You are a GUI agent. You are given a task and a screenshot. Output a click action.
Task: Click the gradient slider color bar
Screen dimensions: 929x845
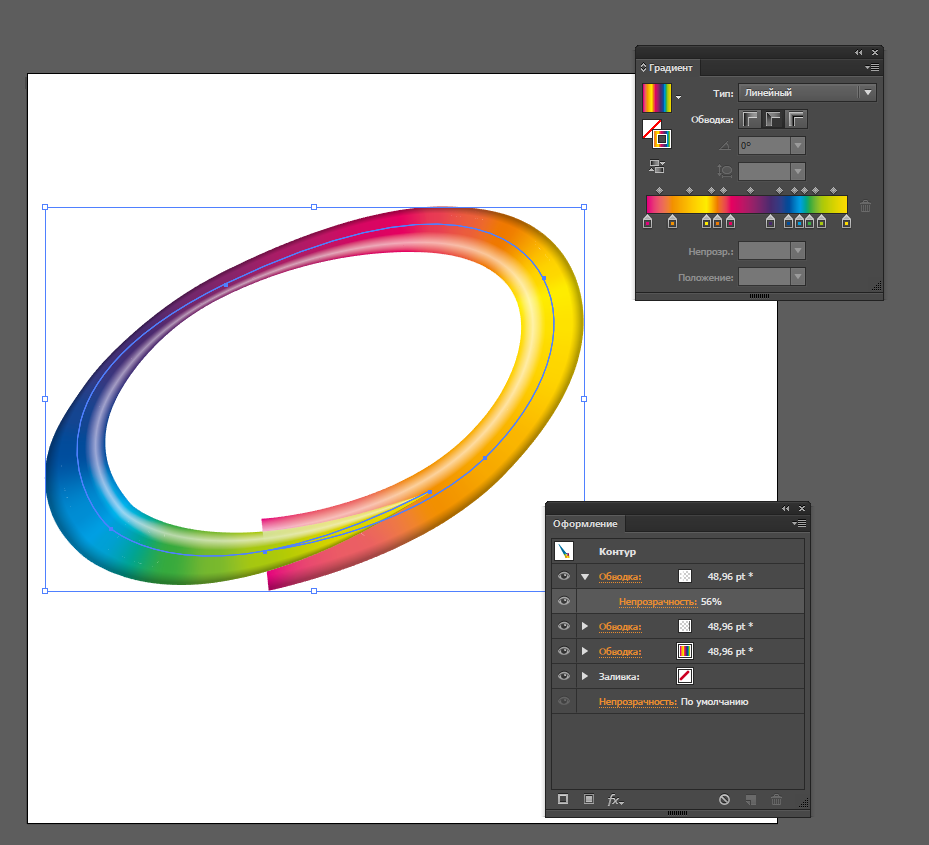pos(747,204)
